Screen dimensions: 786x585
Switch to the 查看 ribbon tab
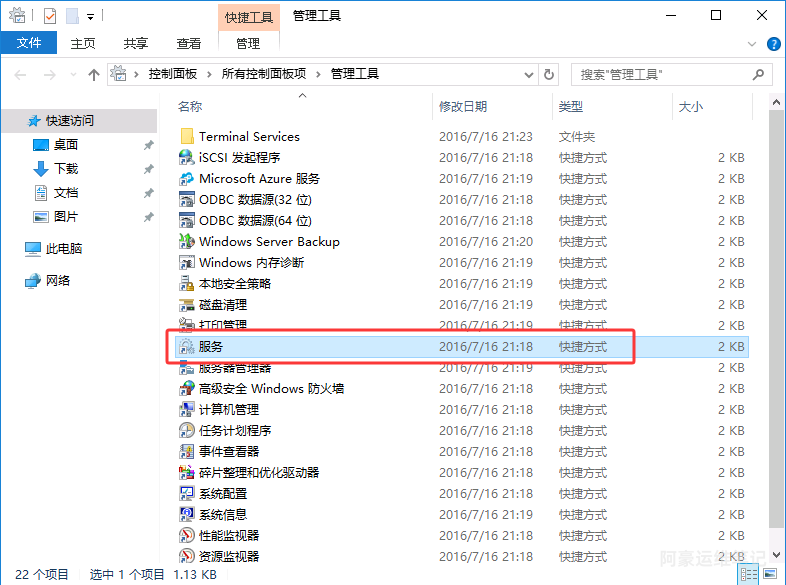click(188, 43)
